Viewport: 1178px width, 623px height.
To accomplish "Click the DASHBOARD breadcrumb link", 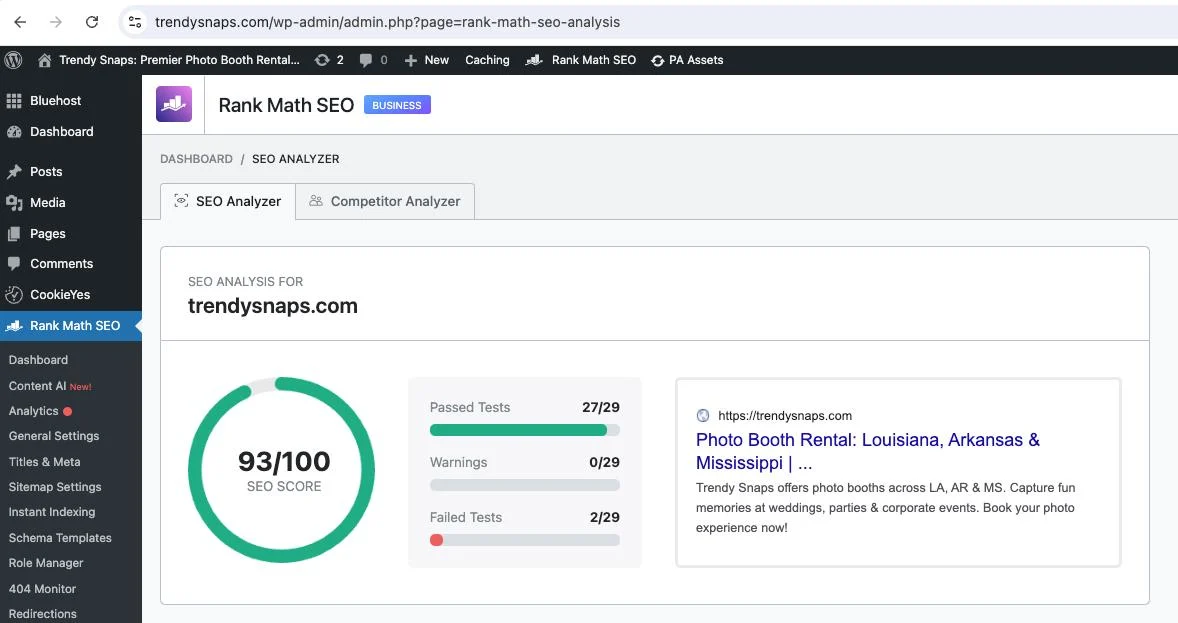I will (196, 159).
